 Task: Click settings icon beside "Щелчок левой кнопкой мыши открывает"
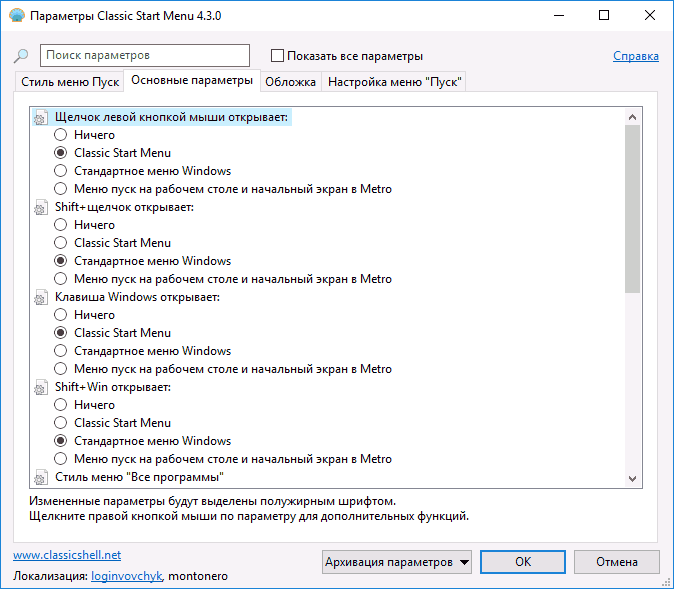[41, 117]
